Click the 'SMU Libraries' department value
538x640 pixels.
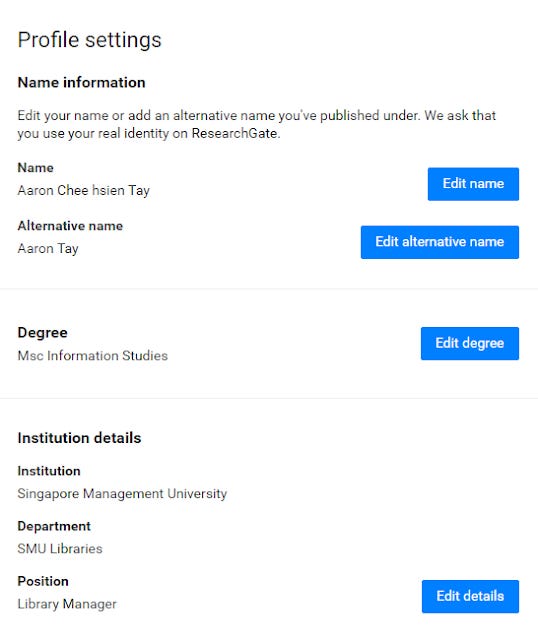[60, 549]
